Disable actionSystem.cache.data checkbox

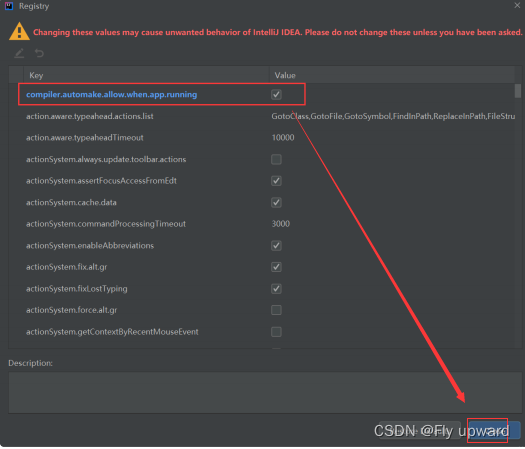(276, 203)
